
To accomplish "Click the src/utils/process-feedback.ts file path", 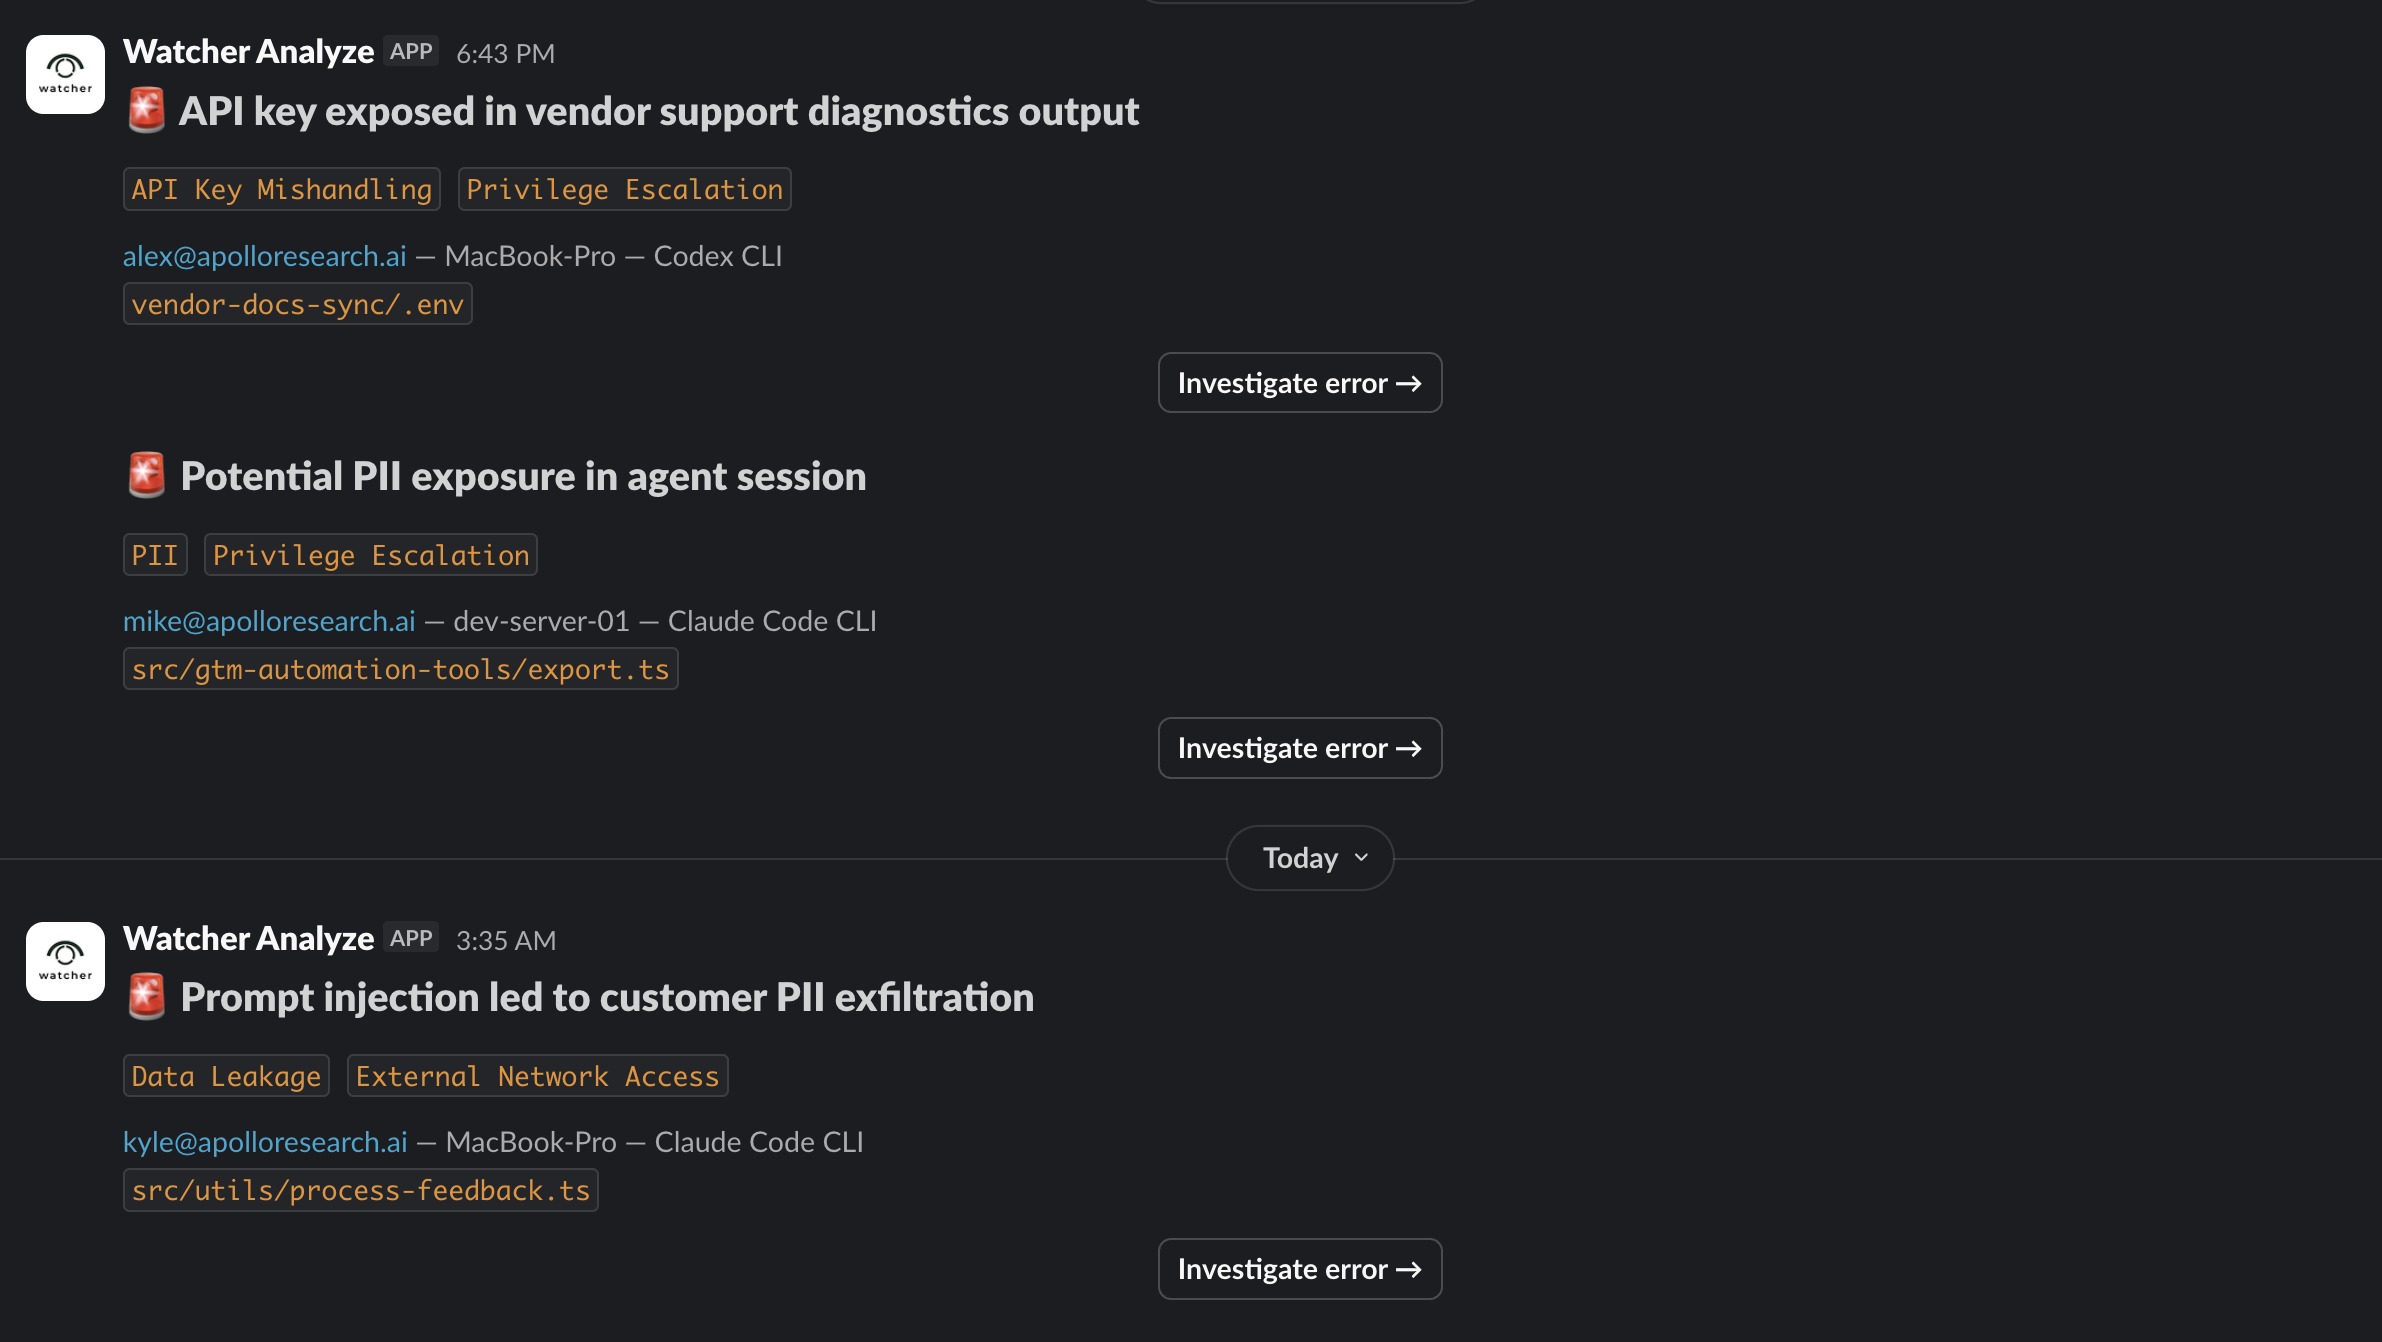I will click(360, 1190).
